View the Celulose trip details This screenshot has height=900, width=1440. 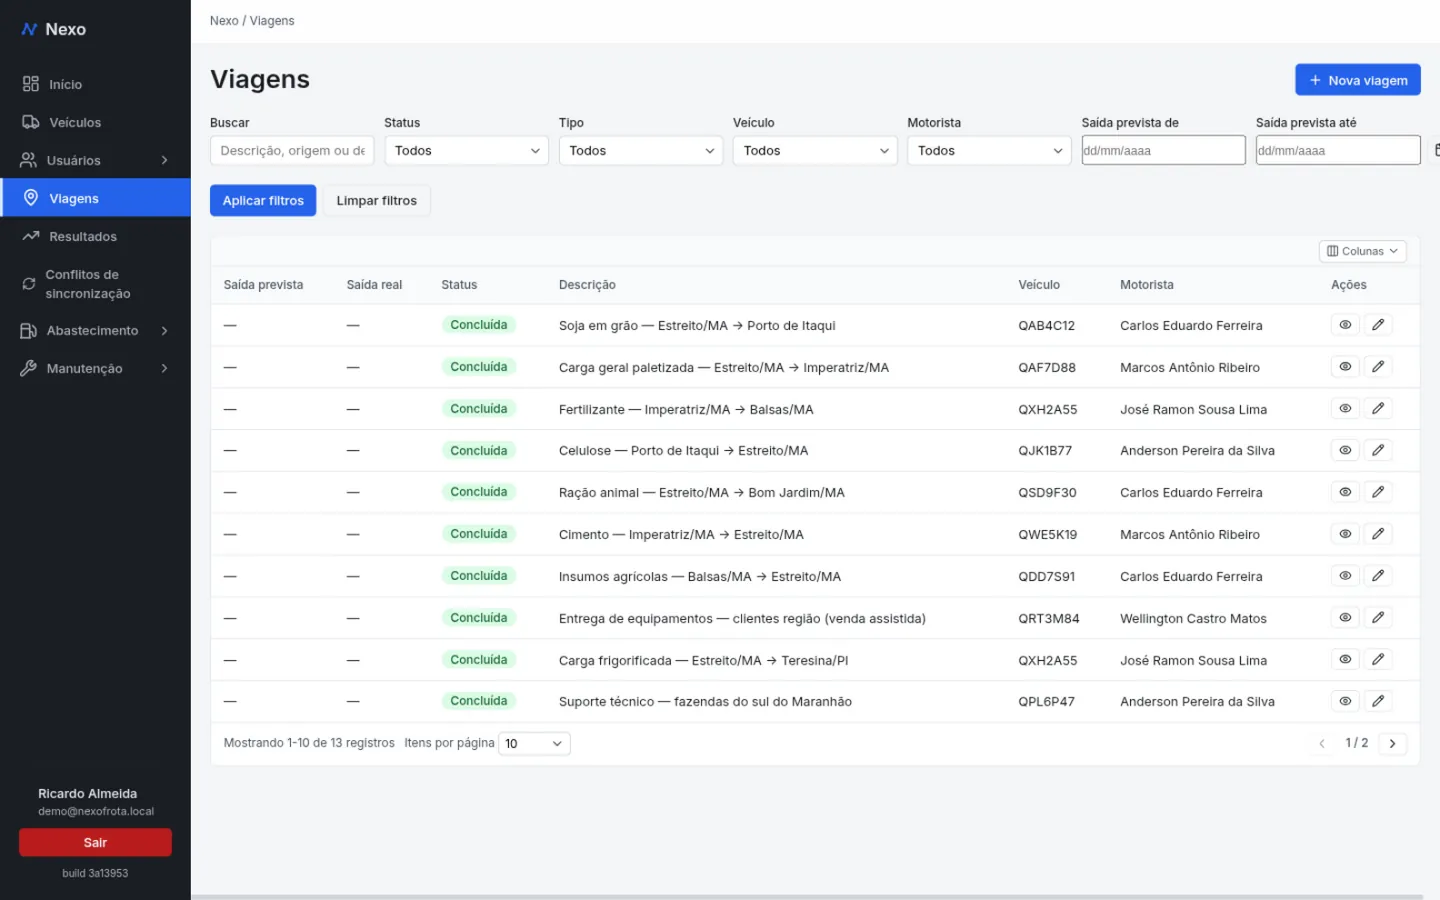tap(1345, 451)
